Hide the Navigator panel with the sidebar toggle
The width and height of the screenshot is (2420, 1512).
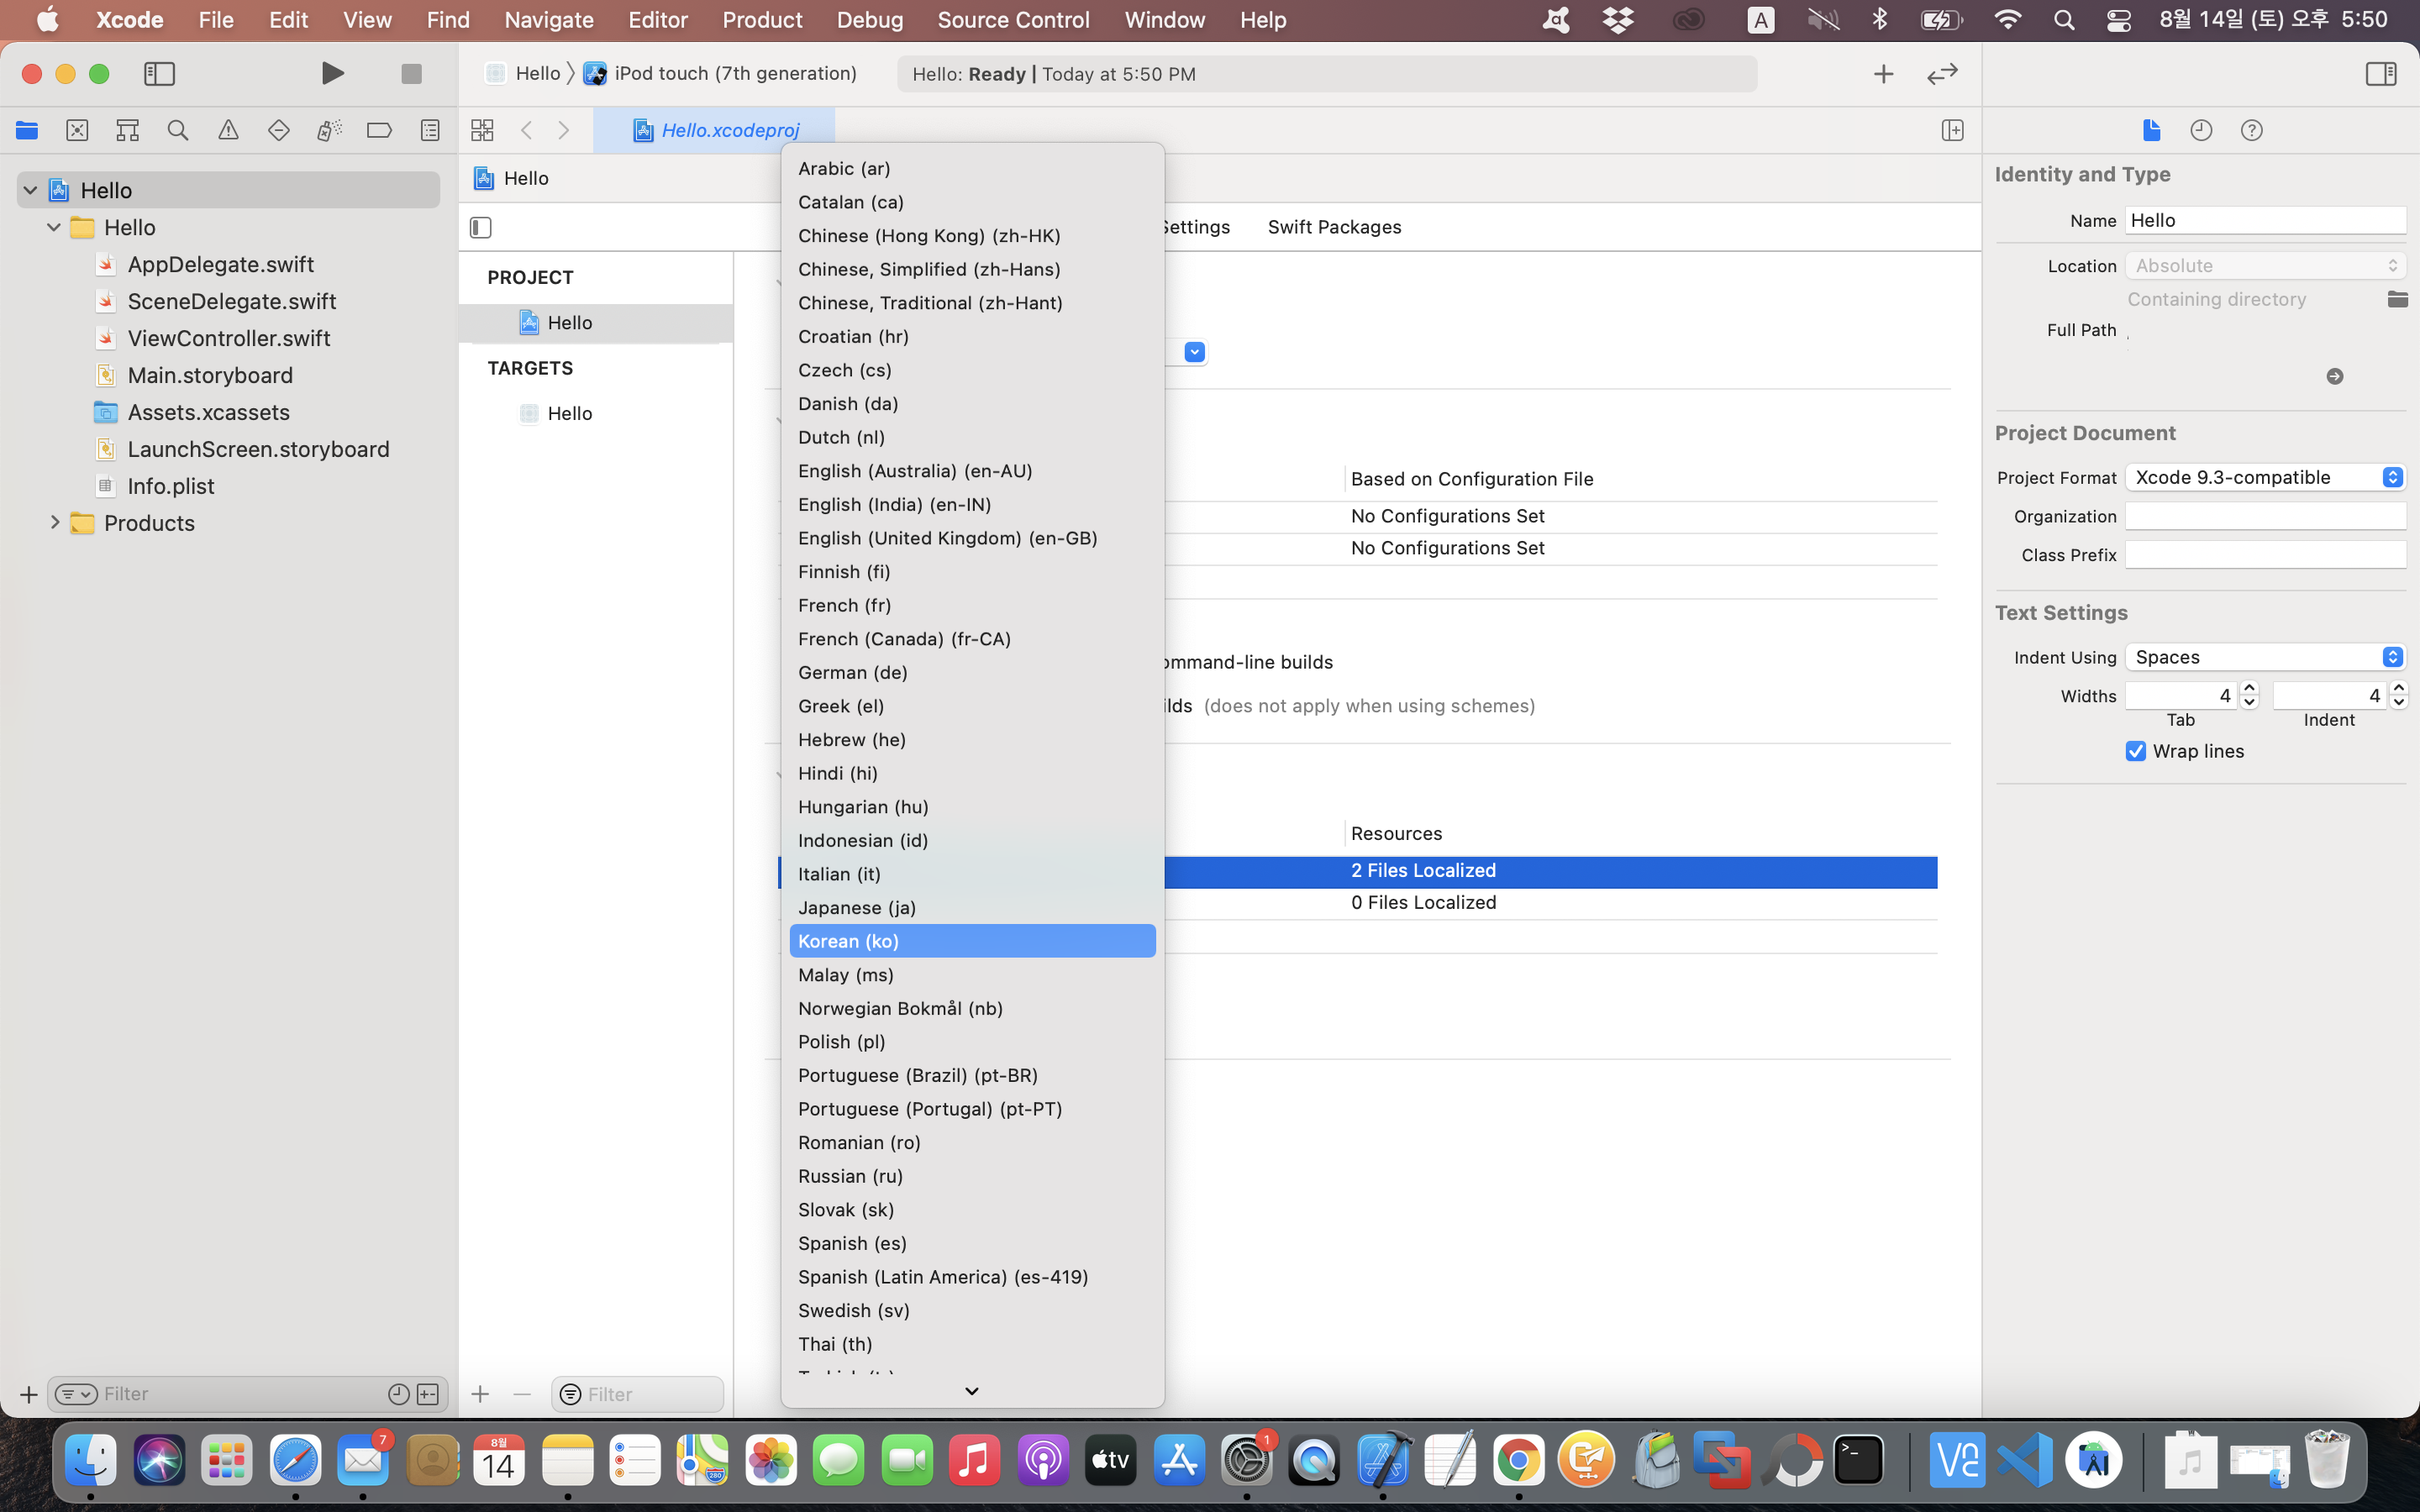pos(160,73)
